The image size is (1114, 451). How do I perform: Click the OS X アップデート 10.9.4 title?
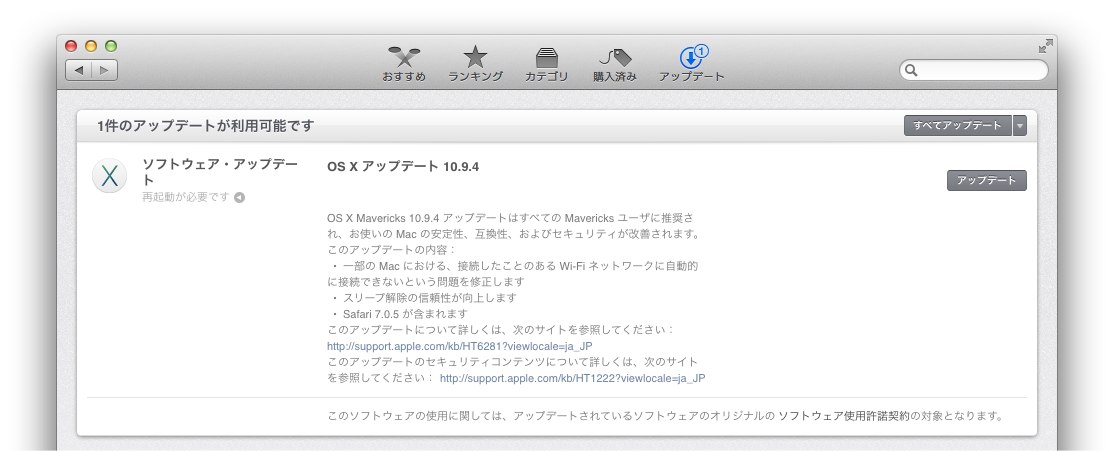[x=403, y=166]
